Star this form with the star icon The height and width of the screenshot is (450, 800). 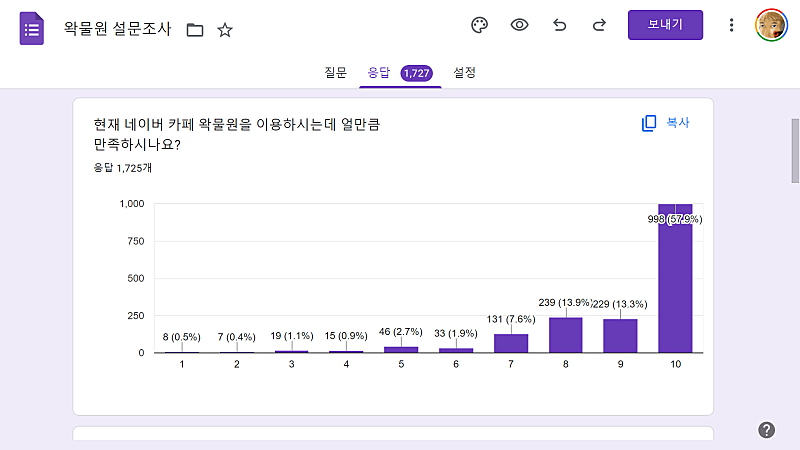tap(225, 30)
